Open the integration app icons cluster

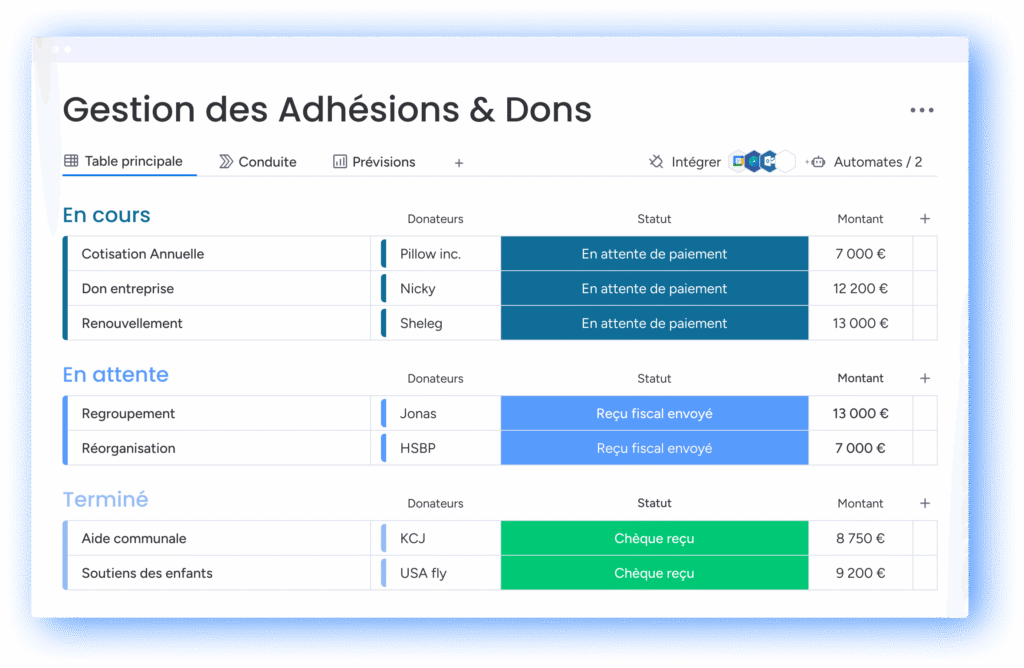(762, 161)
